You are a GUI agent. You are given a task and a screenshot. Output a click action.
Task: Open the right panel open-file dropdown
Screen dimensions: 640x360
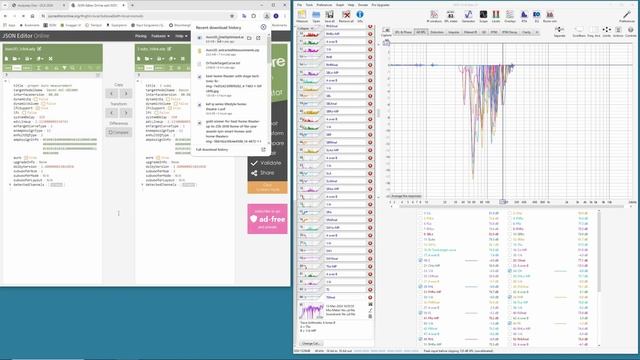click(149, 59)
